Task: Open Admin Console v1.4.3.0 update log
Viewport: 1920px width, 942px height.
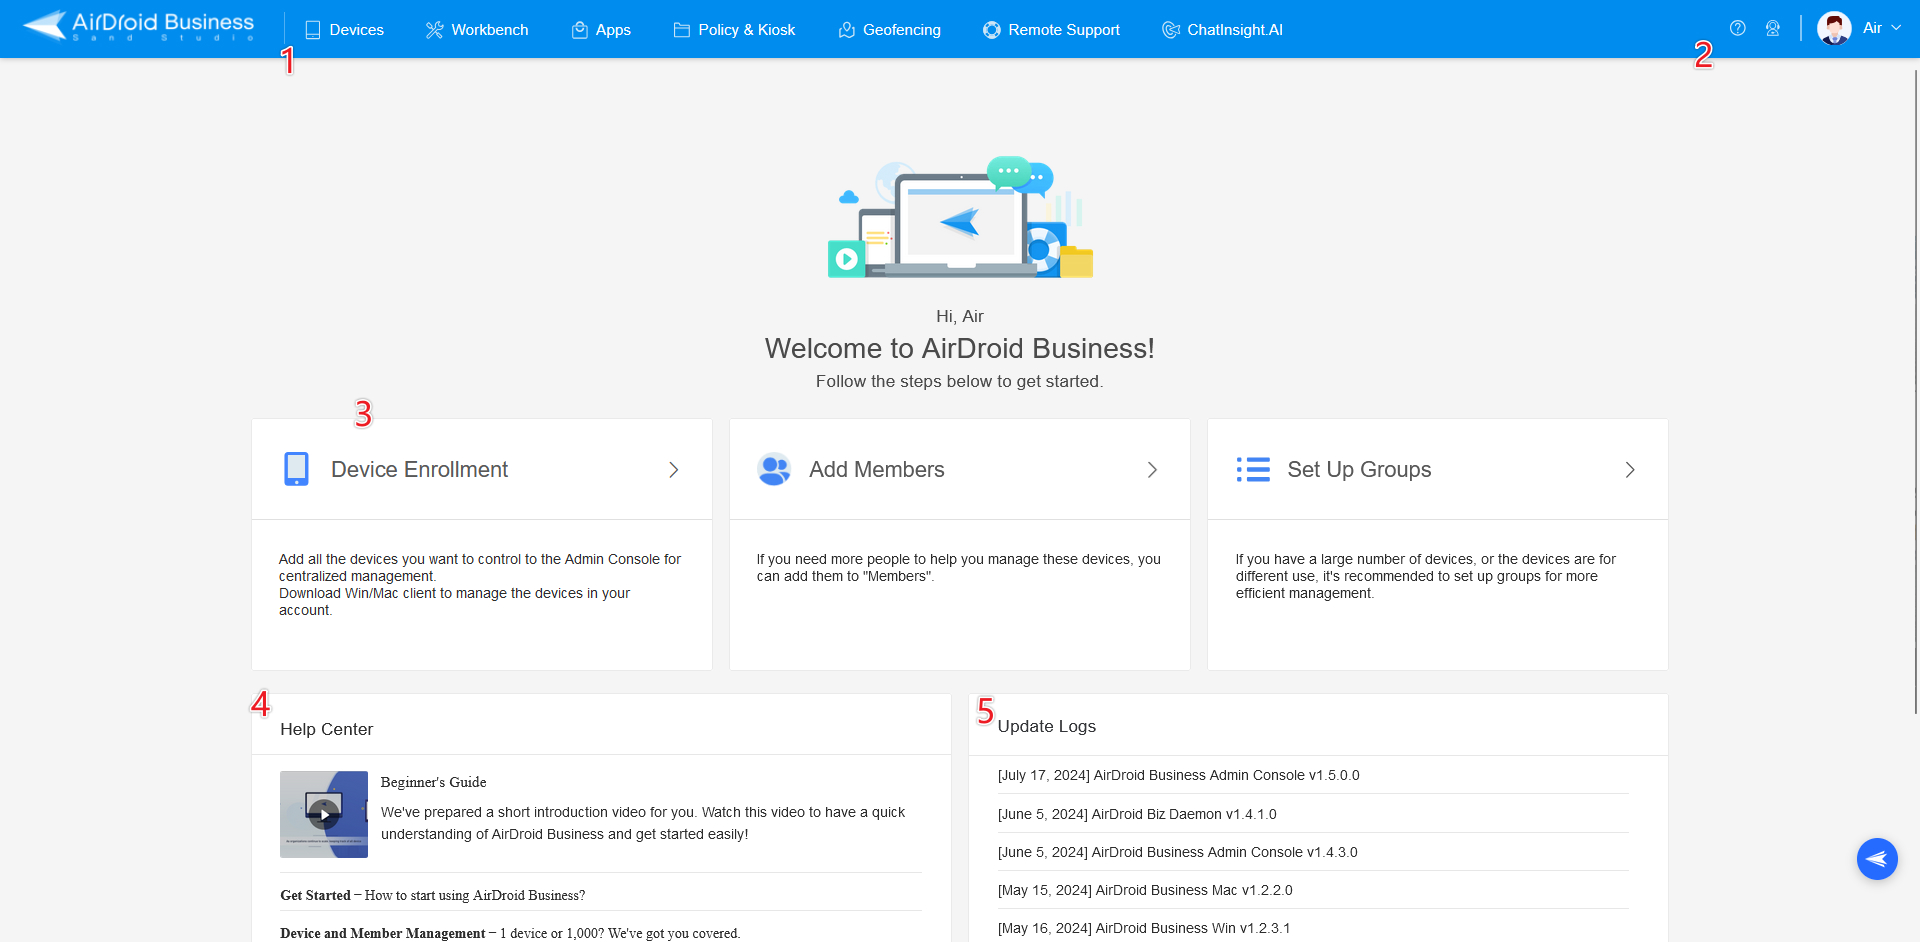Action: click(x=1177, y=852)
